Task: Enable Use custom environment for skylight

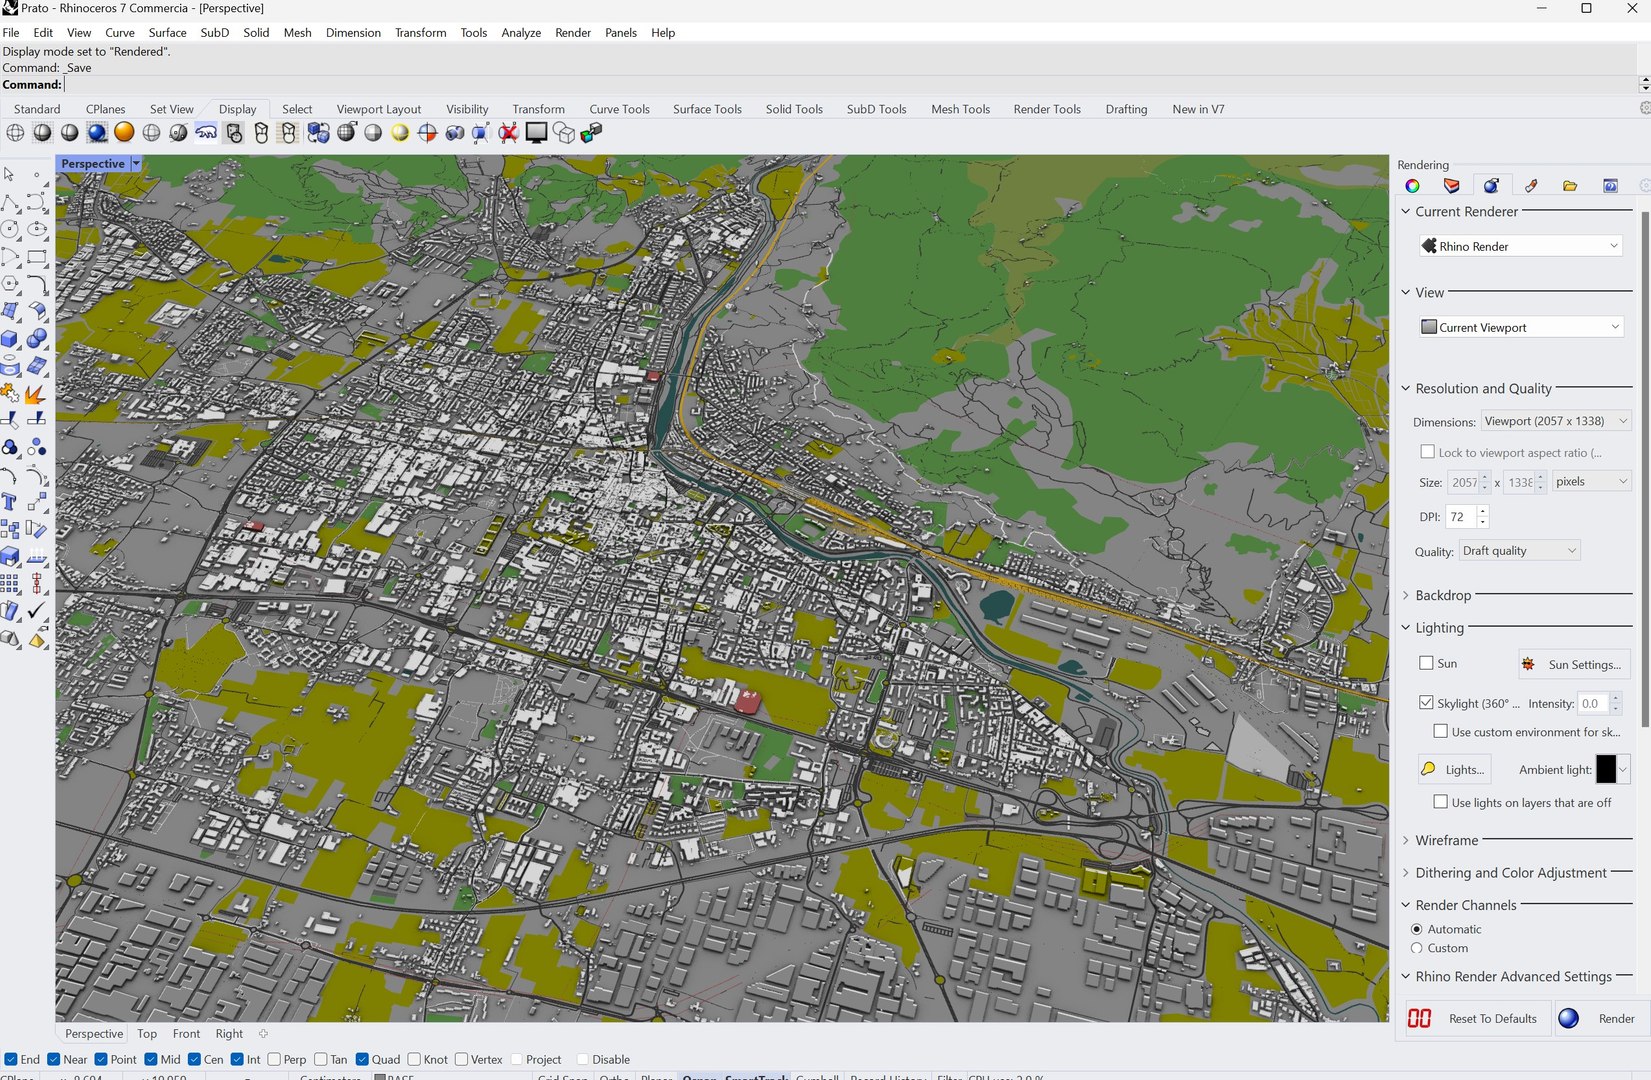Action: (x=1440, y=731)
